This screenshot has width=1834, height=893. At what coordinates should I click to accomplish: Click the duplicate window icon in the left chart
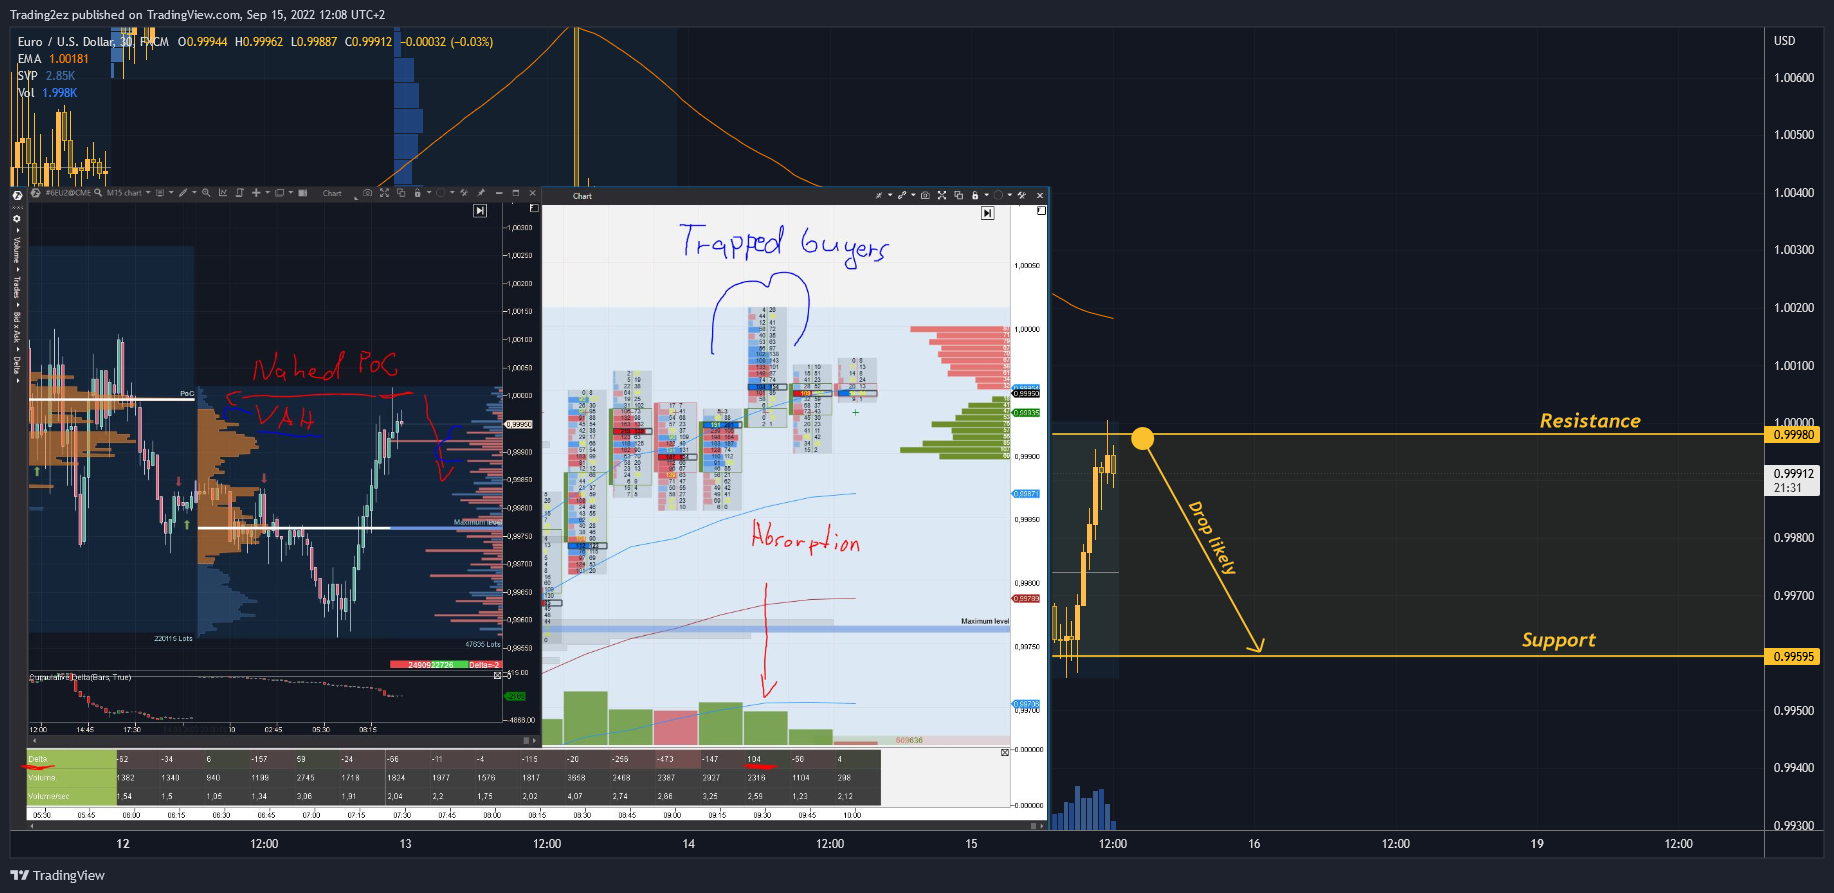coord(401,193)
